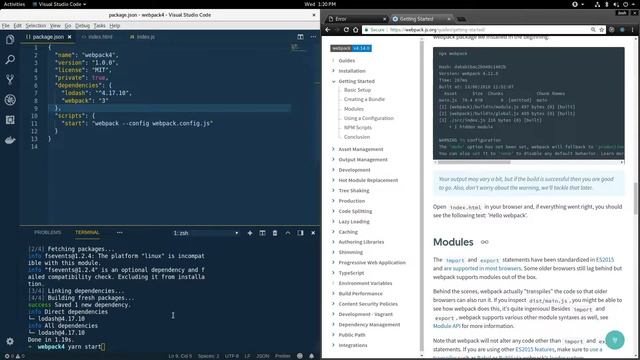The width and height of the screenshot is (640, 360).
Task: Open 'are supported in most browsers' link
Action: tap(482, 269)
